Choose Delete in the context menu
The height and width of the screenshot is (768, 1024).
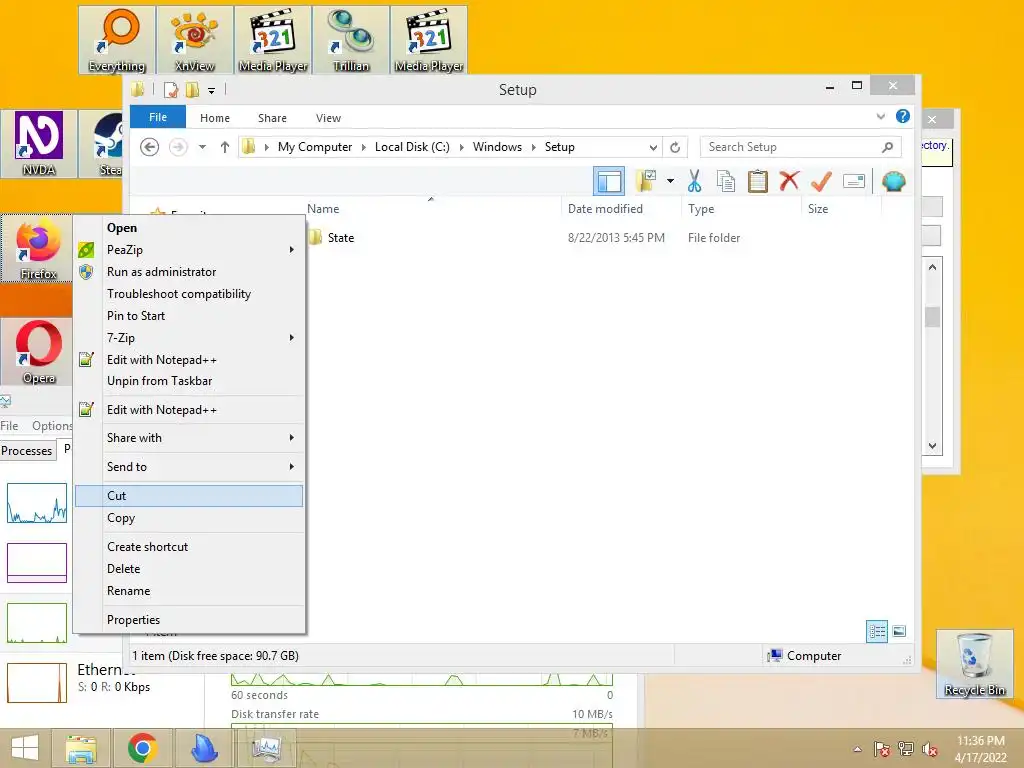coord(189,569)
